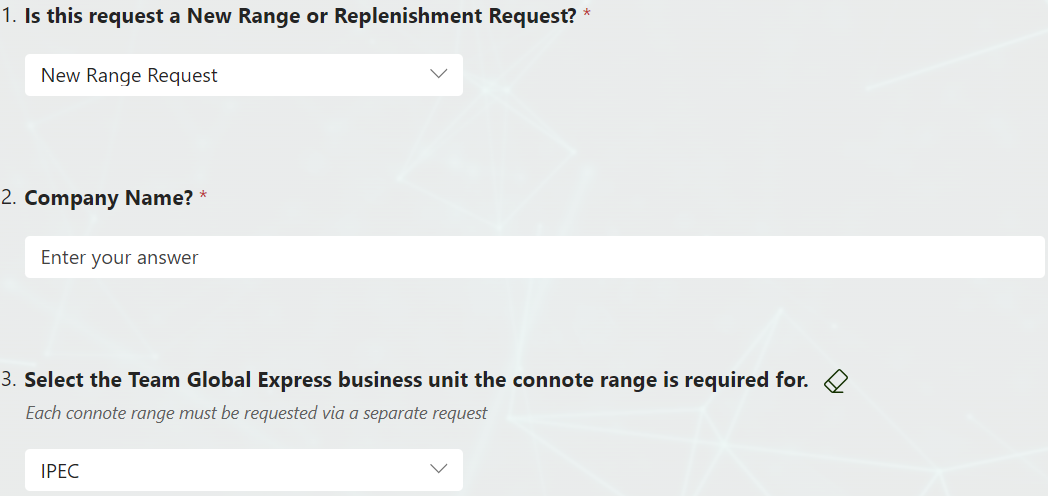This screenshot has height=496, width=1048.
Task: Click the 'Enter your answer' placeholder text
Action: coord(120,257)
